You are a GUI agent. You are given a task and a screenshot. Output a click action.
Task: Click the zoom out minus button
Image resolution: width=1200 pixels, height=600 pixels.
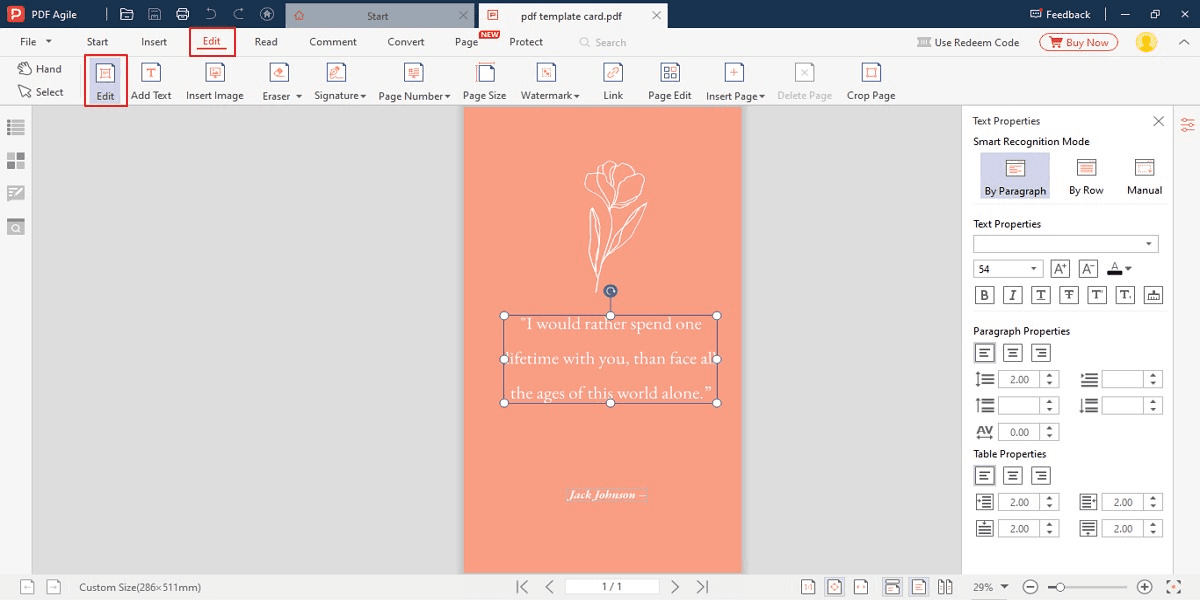pos(1030,587)
